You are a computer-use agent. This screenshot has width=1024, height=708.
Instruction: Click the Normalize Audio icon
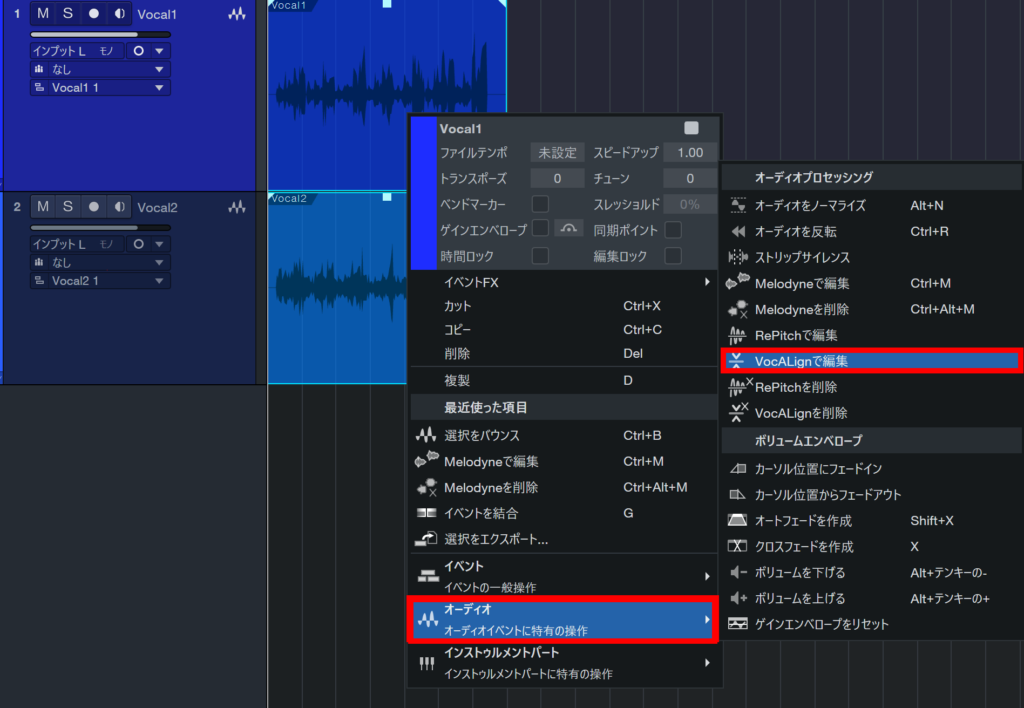(x=738, y=205)
